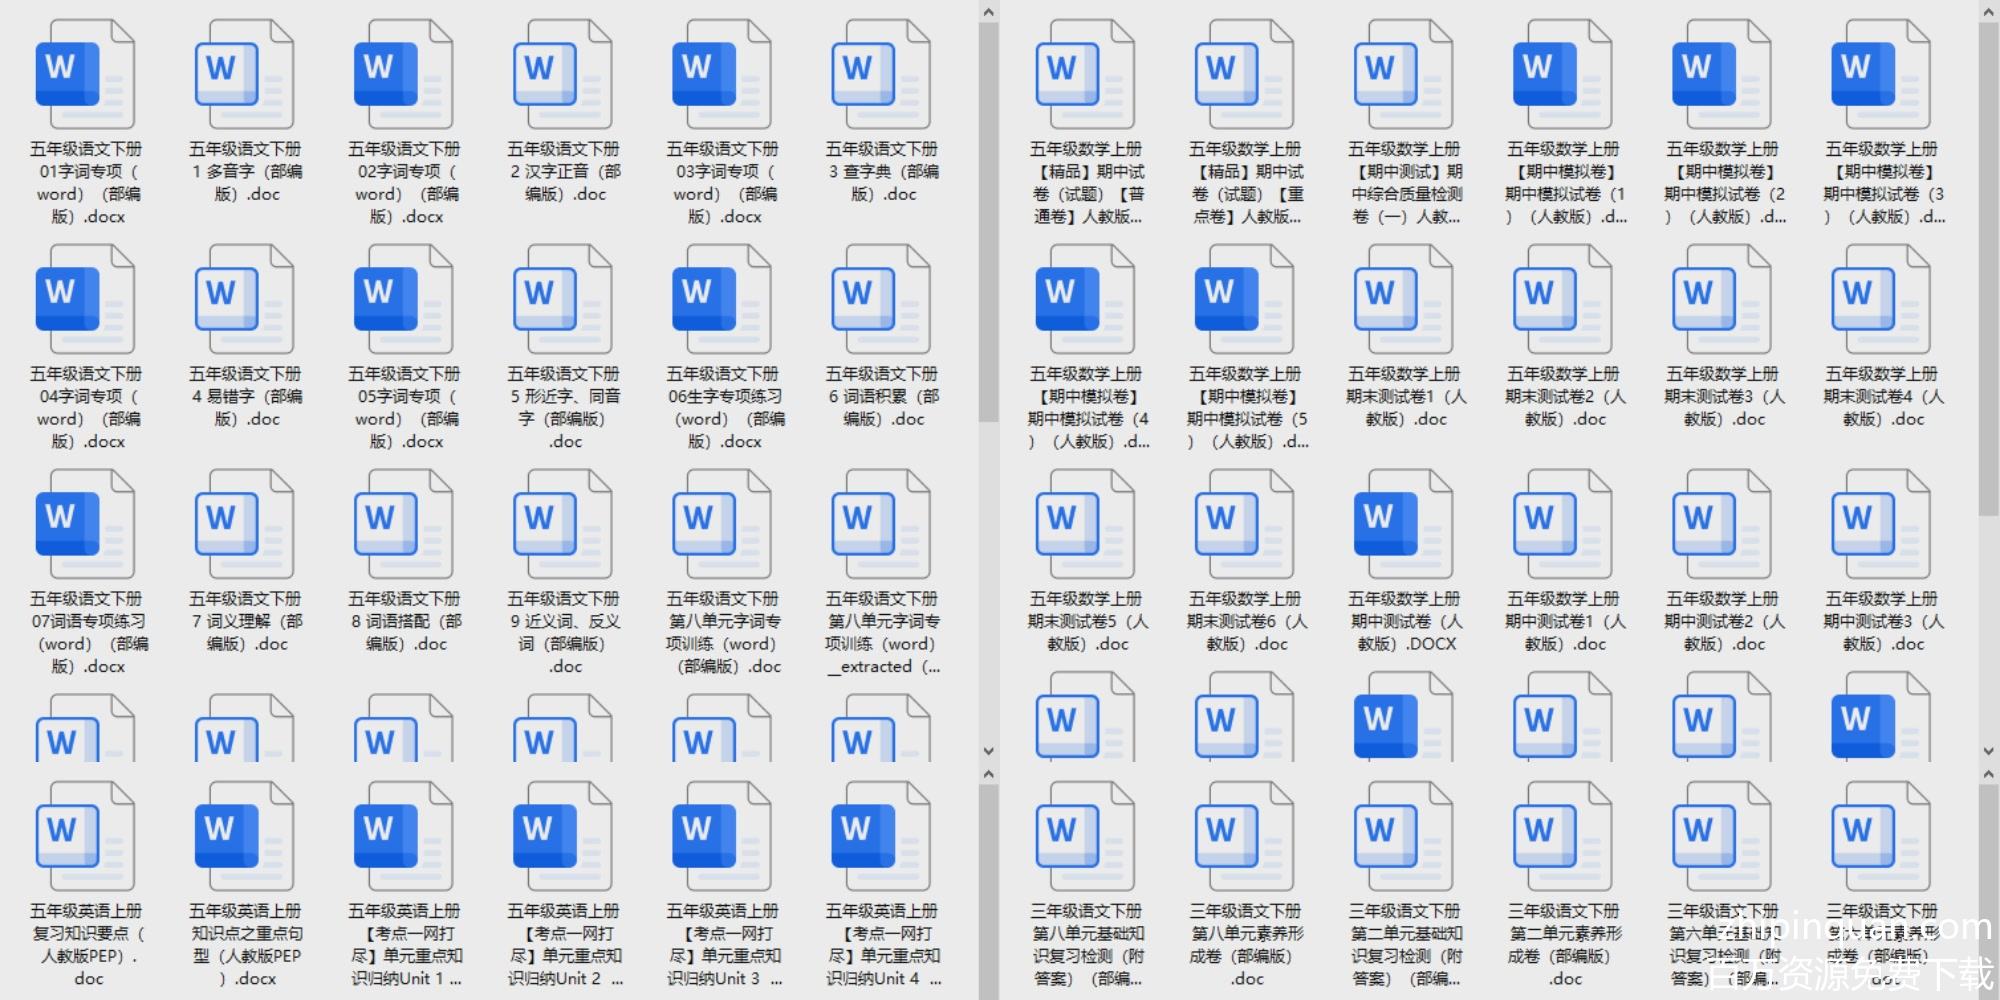This screenshot has width=2000, height=1000.
Task: Select the 五年级语文下册 1 多音字 doc file icon
Action: click(244, 75)
